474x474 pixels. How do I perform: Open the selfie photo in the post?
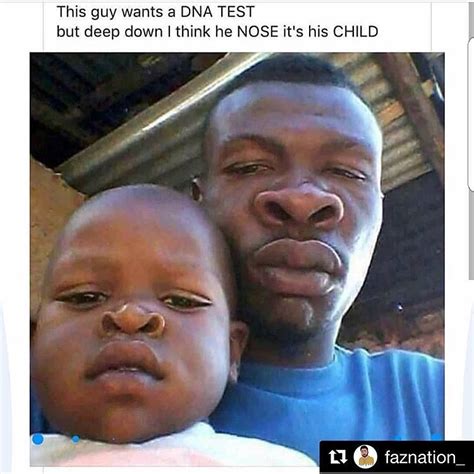(237, 259)
